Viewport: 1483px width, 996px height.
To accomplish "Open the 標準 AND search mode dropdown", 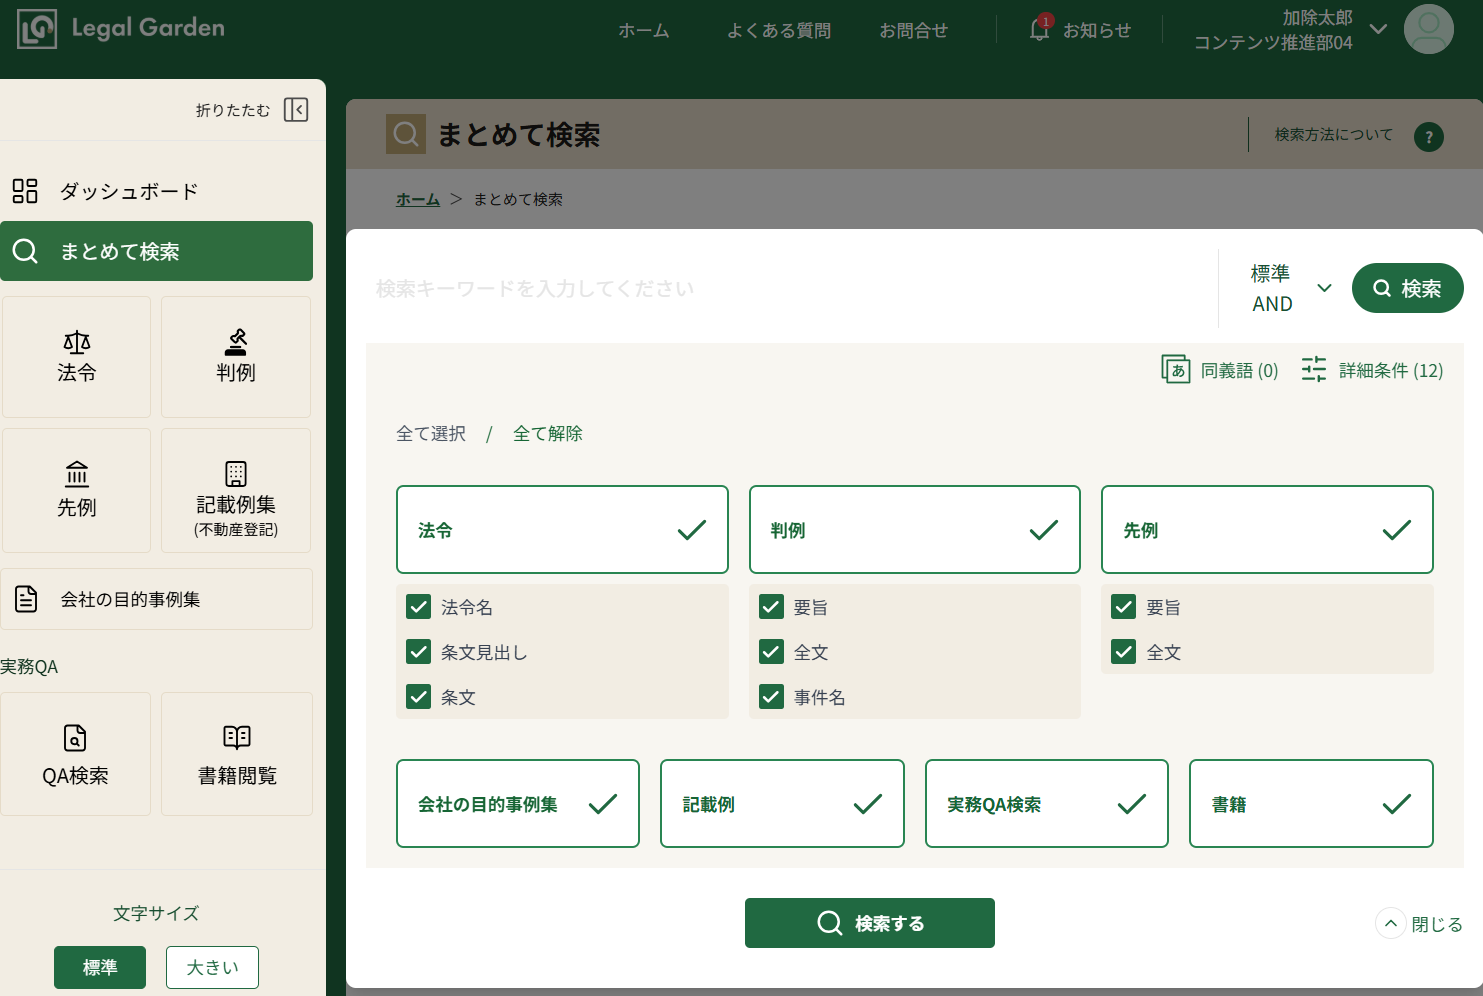I will [x=1290, y=288].
